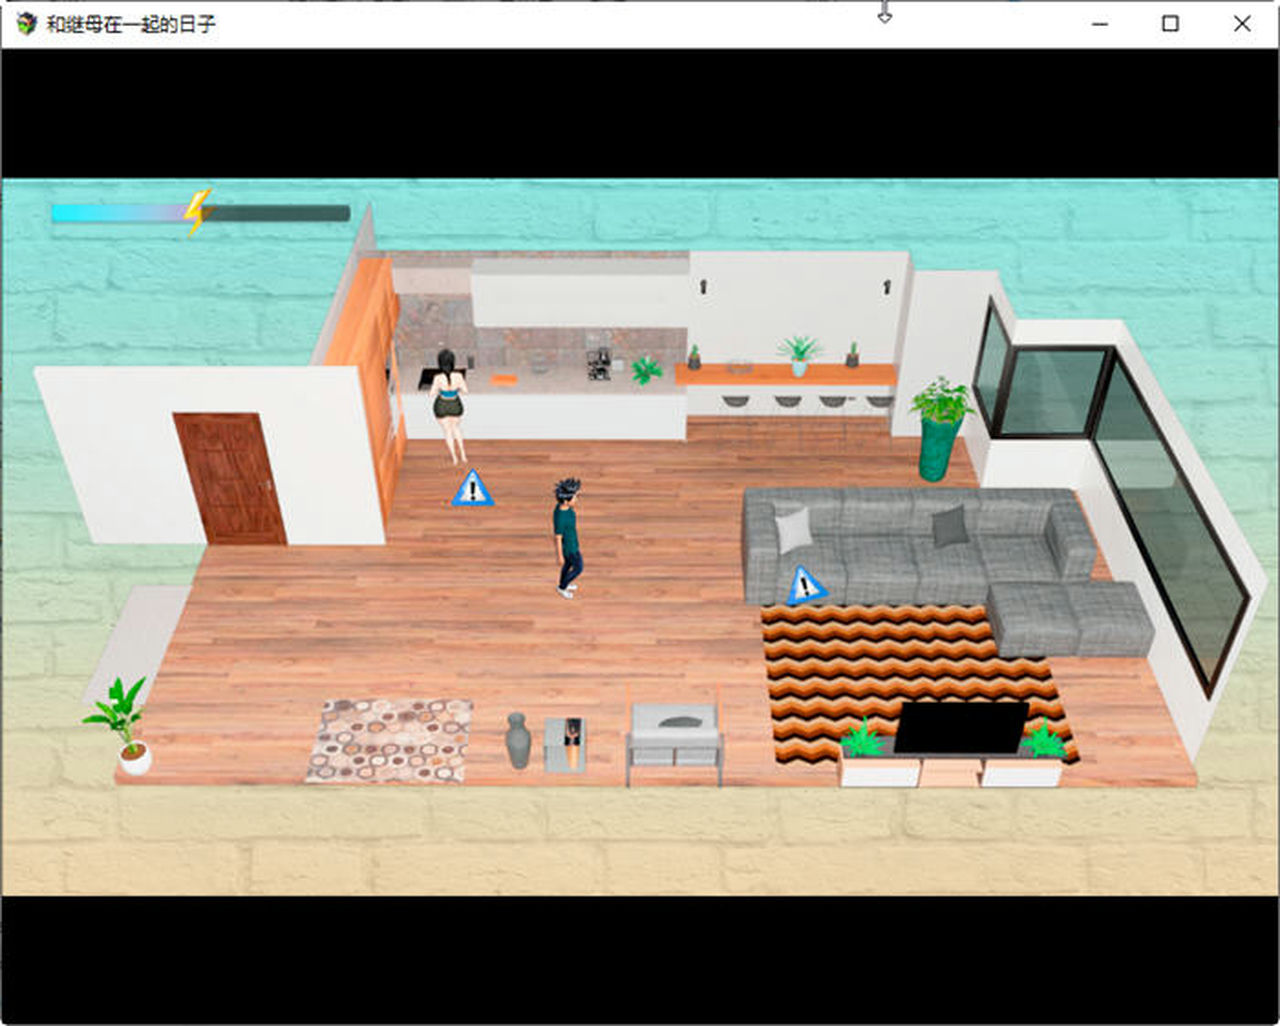Click the tall potted plant in teal pot

coord(940,428)
